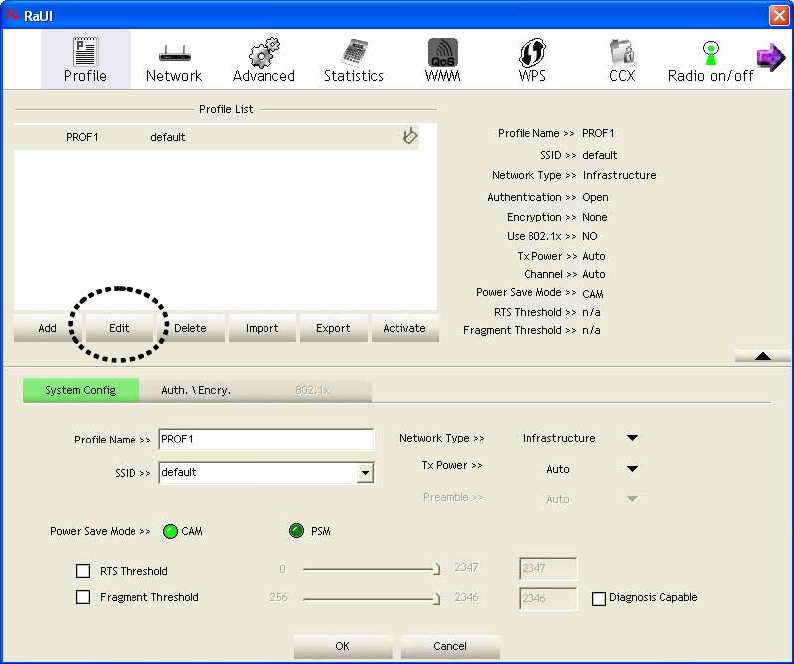The width and height of the screenshot is (794, 664).
Task: Click the RaUI title bar logo
Action: (x=12, y=14)
